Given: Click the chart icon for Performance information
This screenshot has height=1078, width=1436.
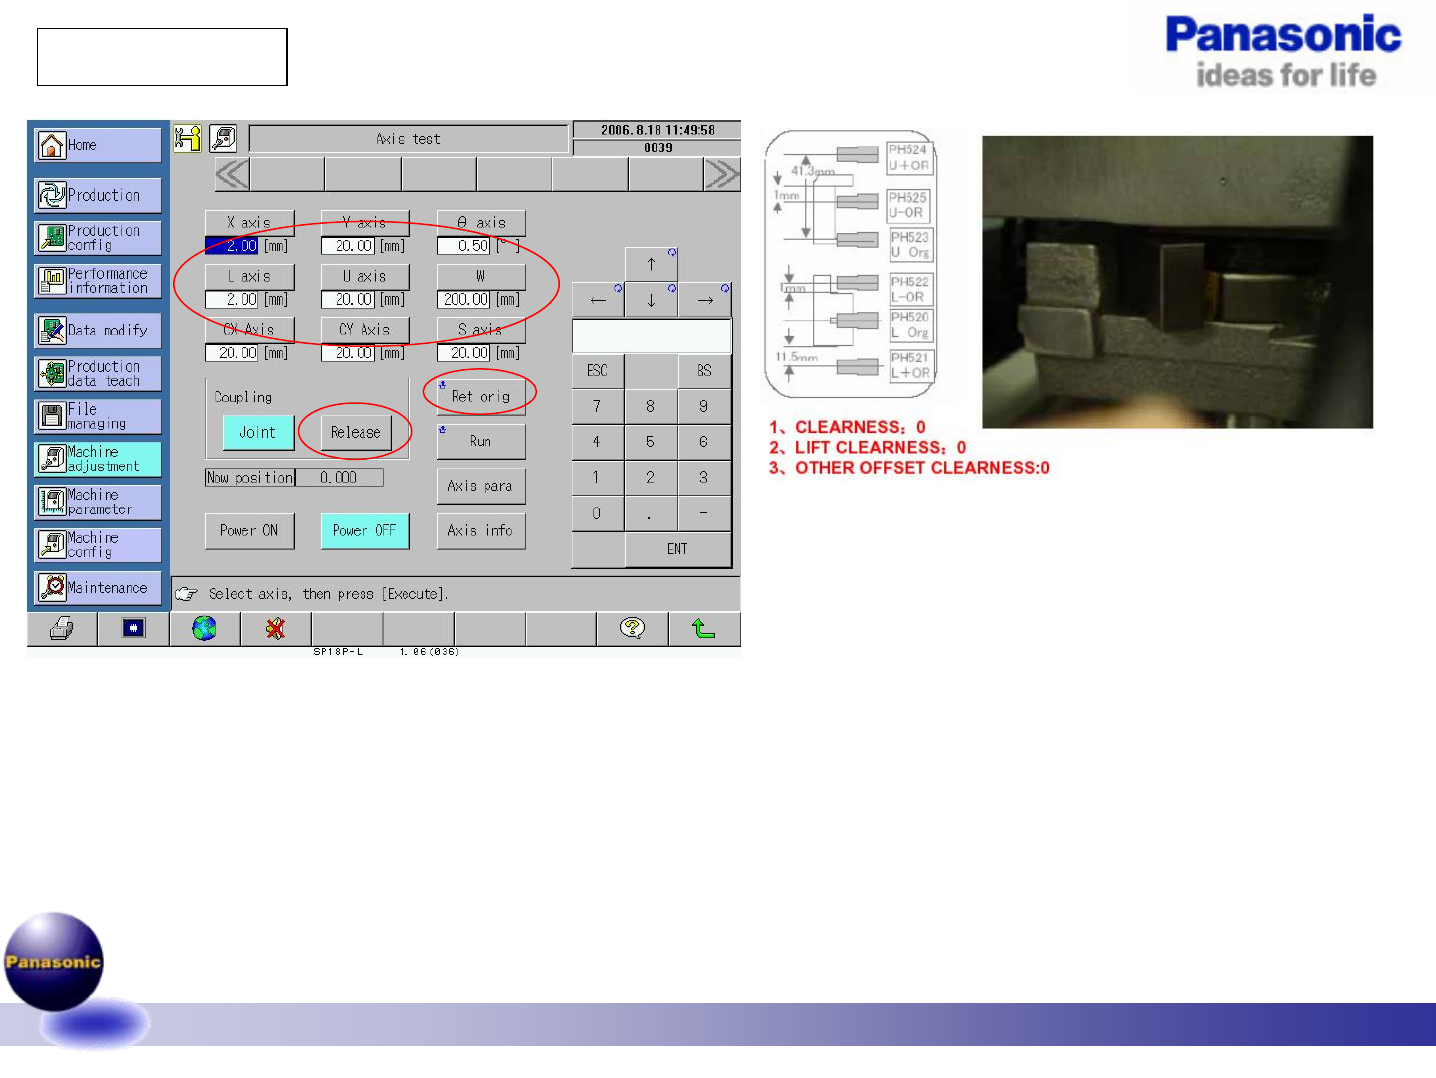Looking at the screenshot, I should (x=52, y=281).
